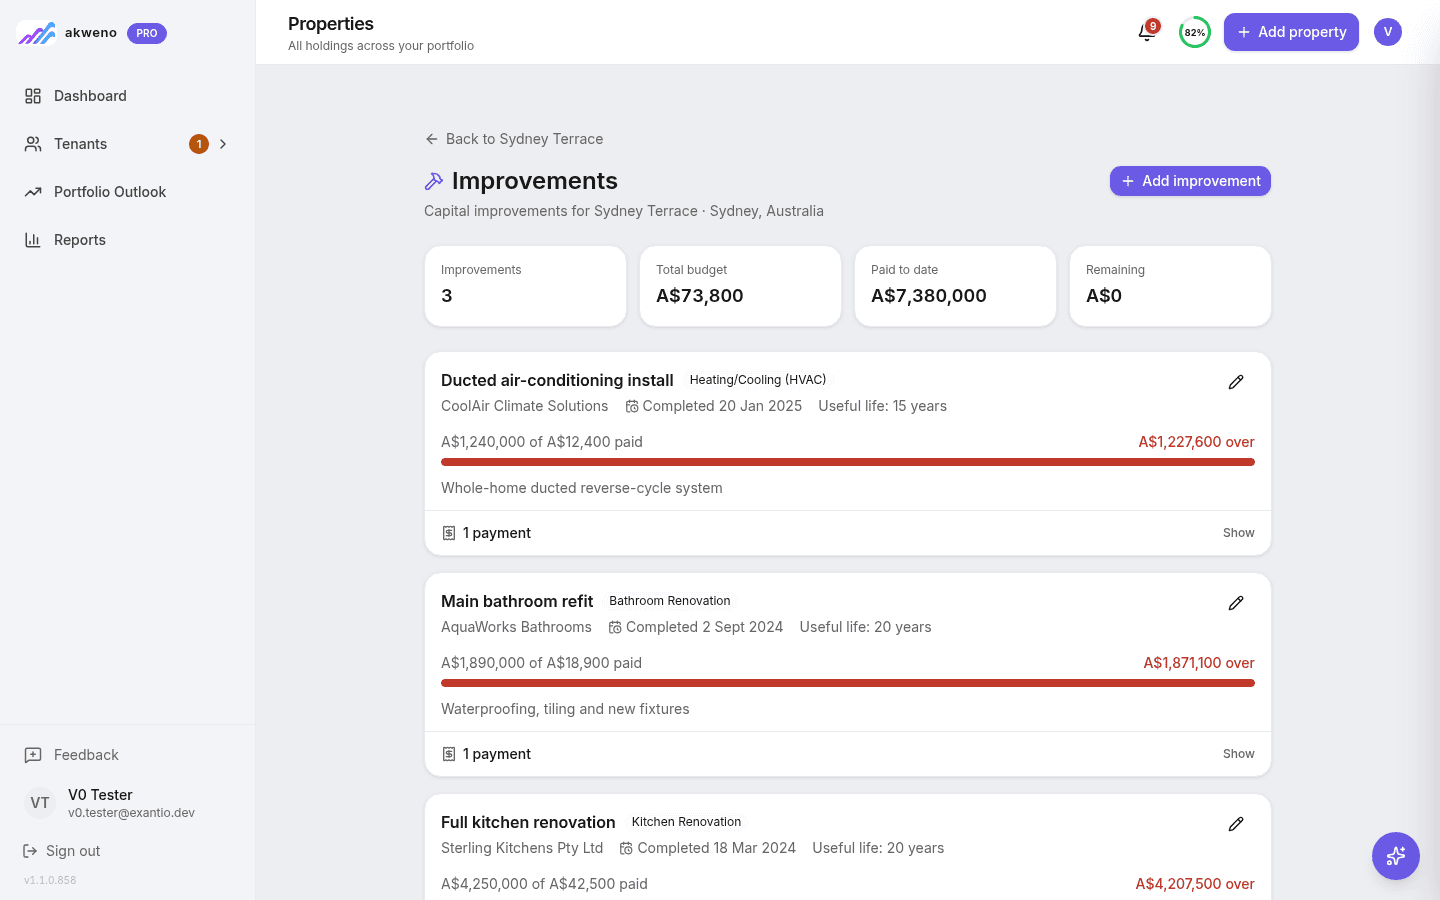Click the Sterling Kitchens Pty Ltd contractor
Screen dimensions: 1440x900
[x=522, y=848]
